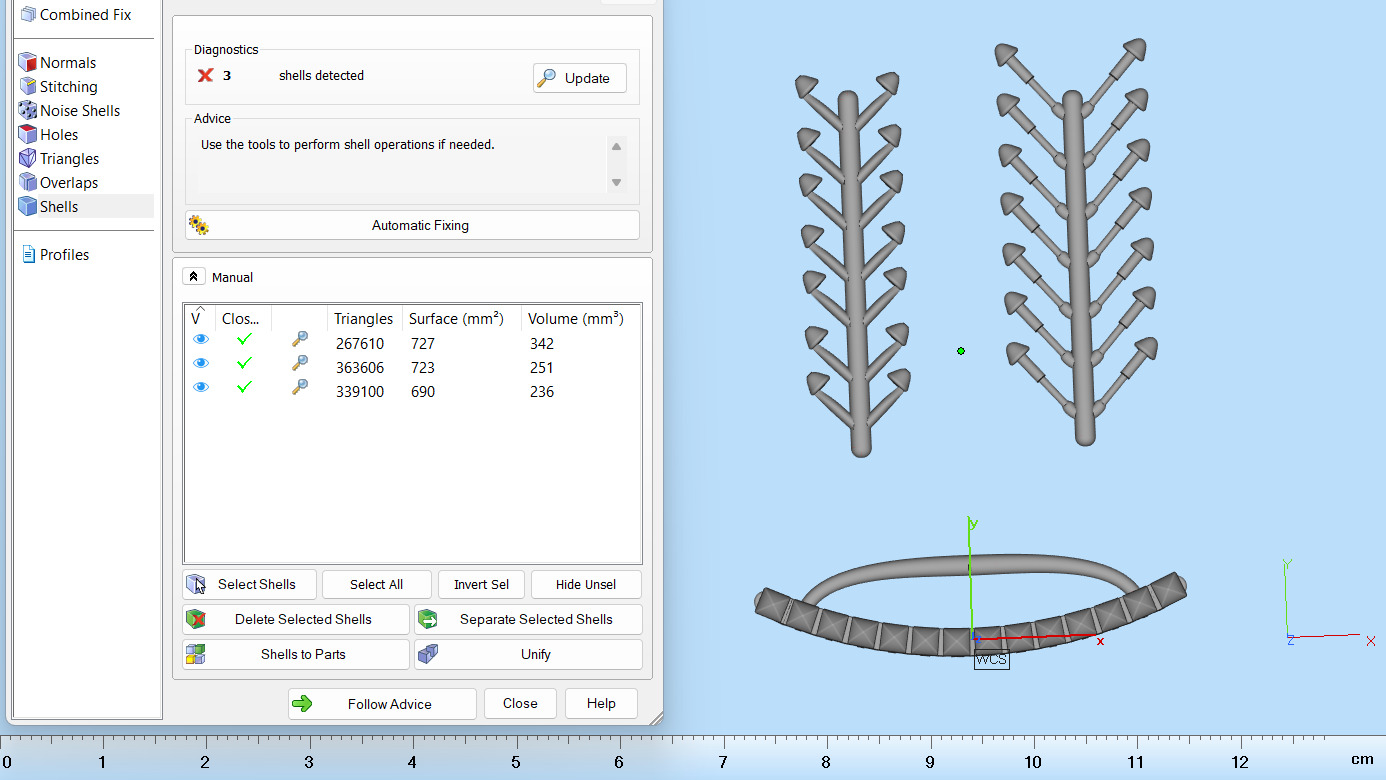The height and width of the screenshot is (780, 1386).
Task: Click the Select All button
Action: click(x=377, y=585)
